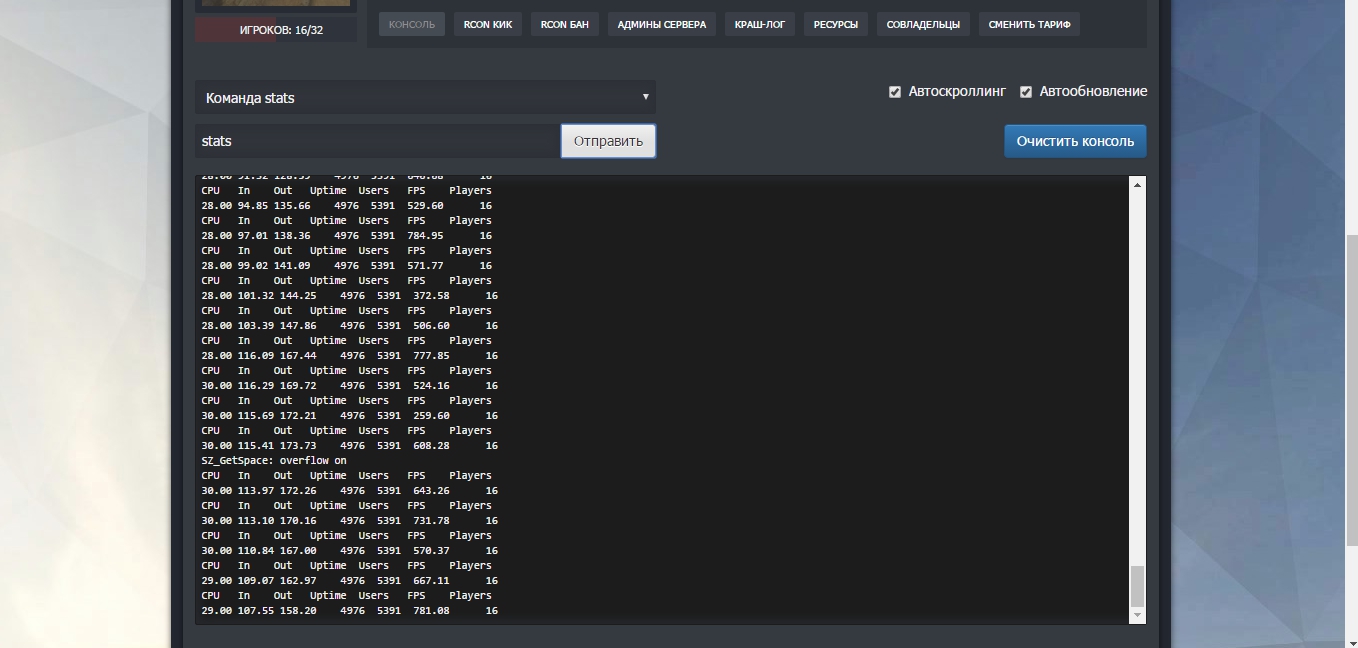Click the Сменить тариф button

[x=1030, y=24]
